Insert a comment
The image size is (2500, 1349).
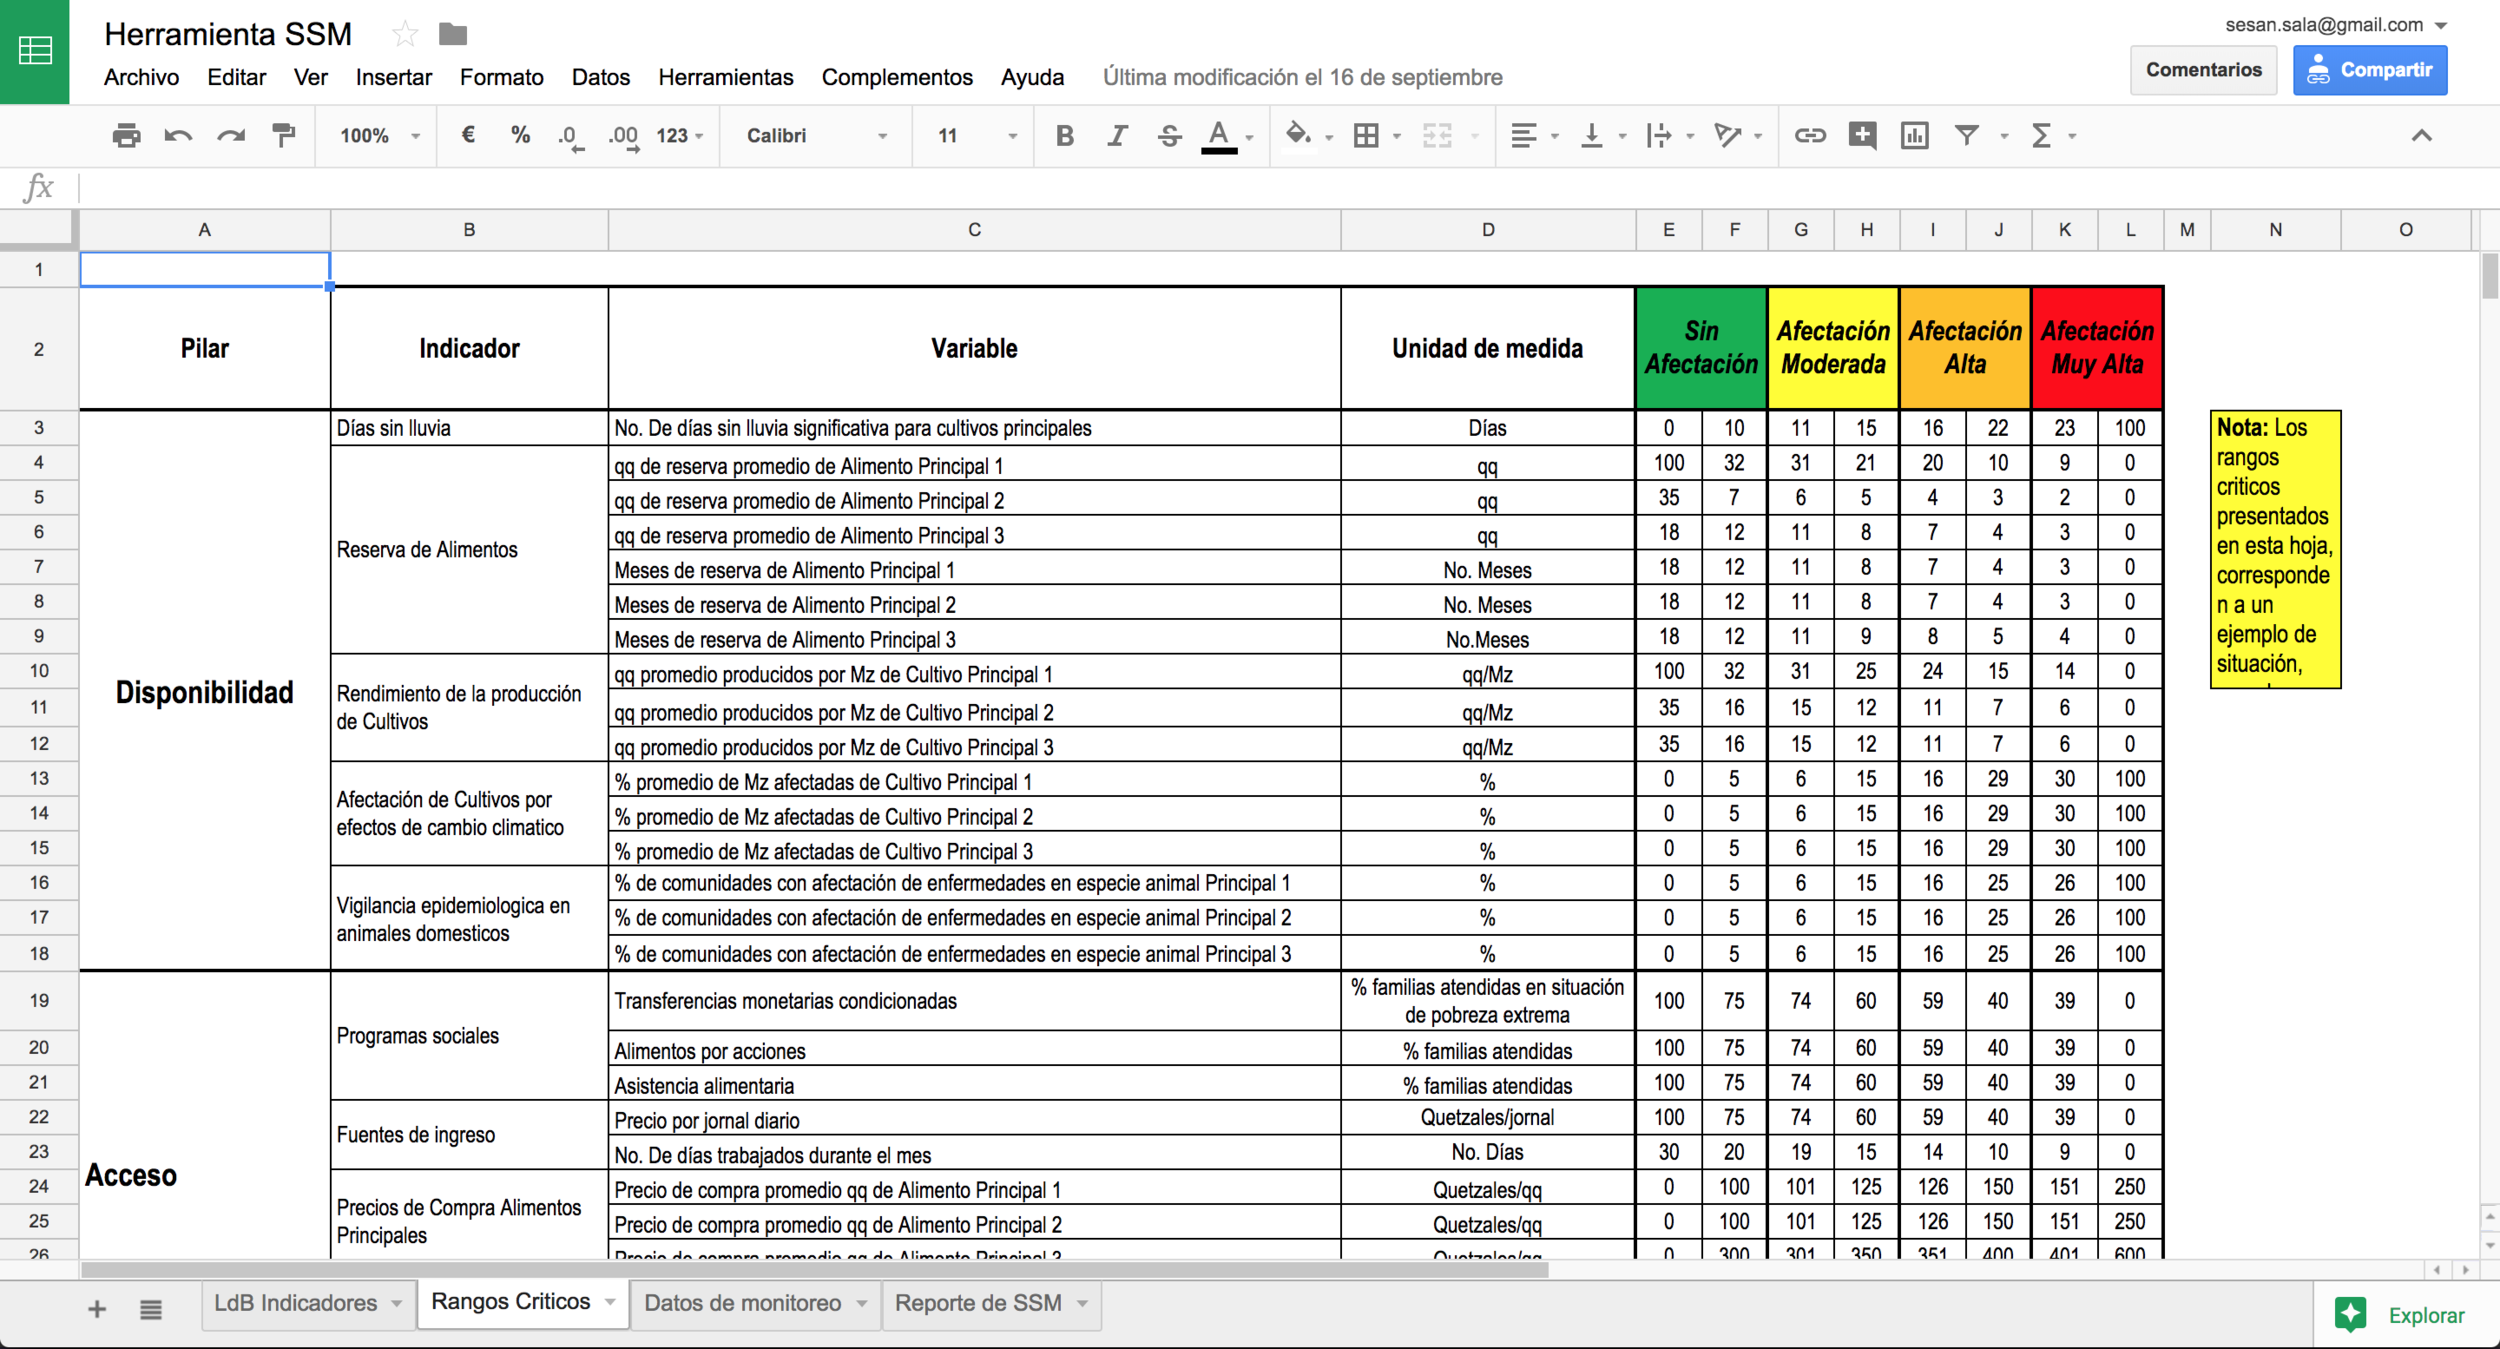pos(1862,135)
